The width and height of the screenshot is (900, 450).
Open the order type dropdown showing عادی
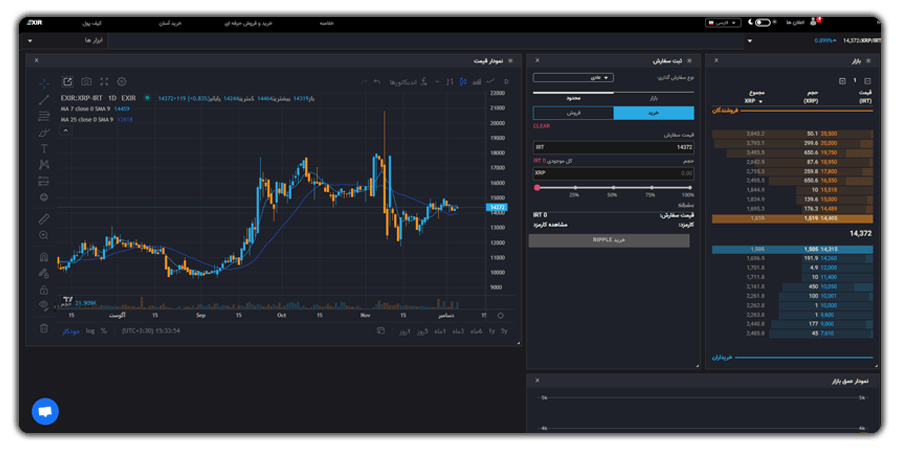pyautogui.click(x=573, y=77)
